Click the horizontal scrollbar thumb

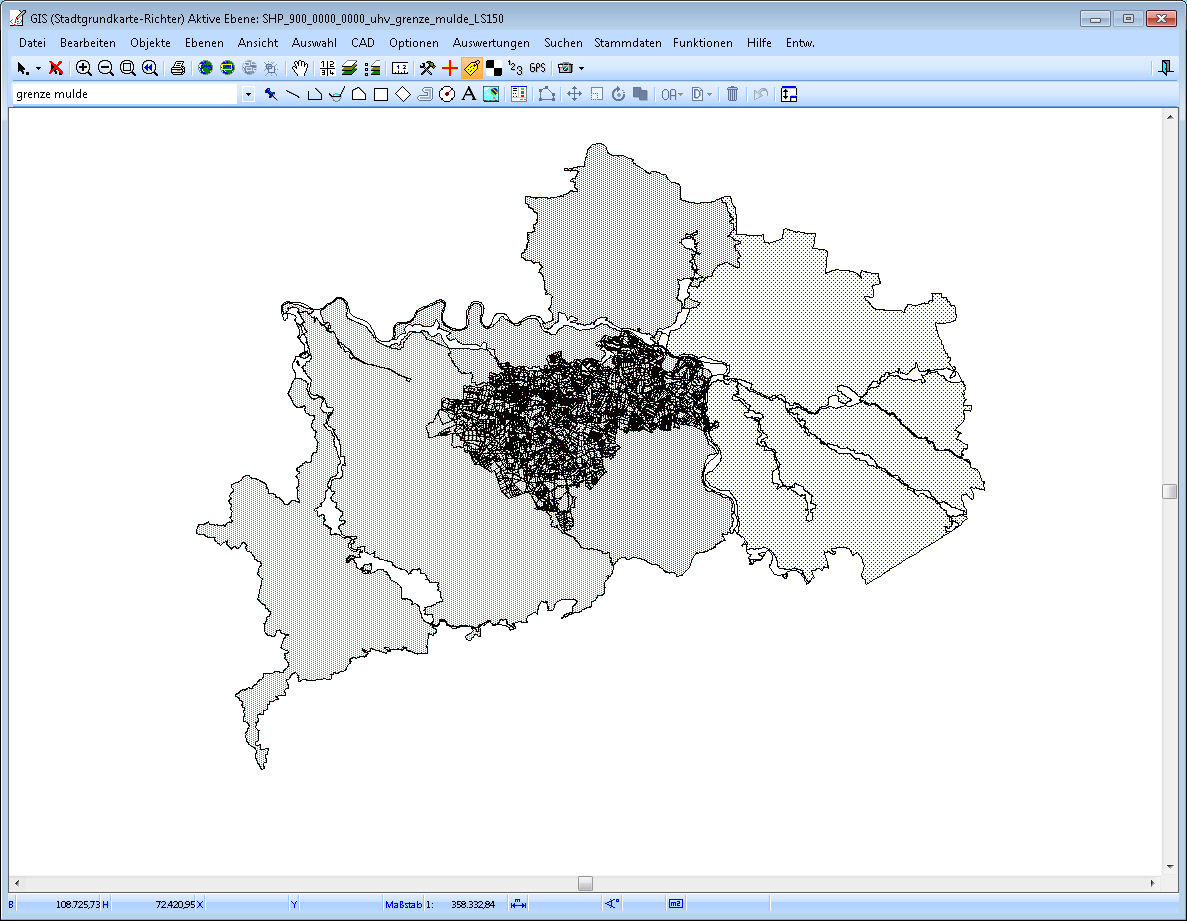585,883
